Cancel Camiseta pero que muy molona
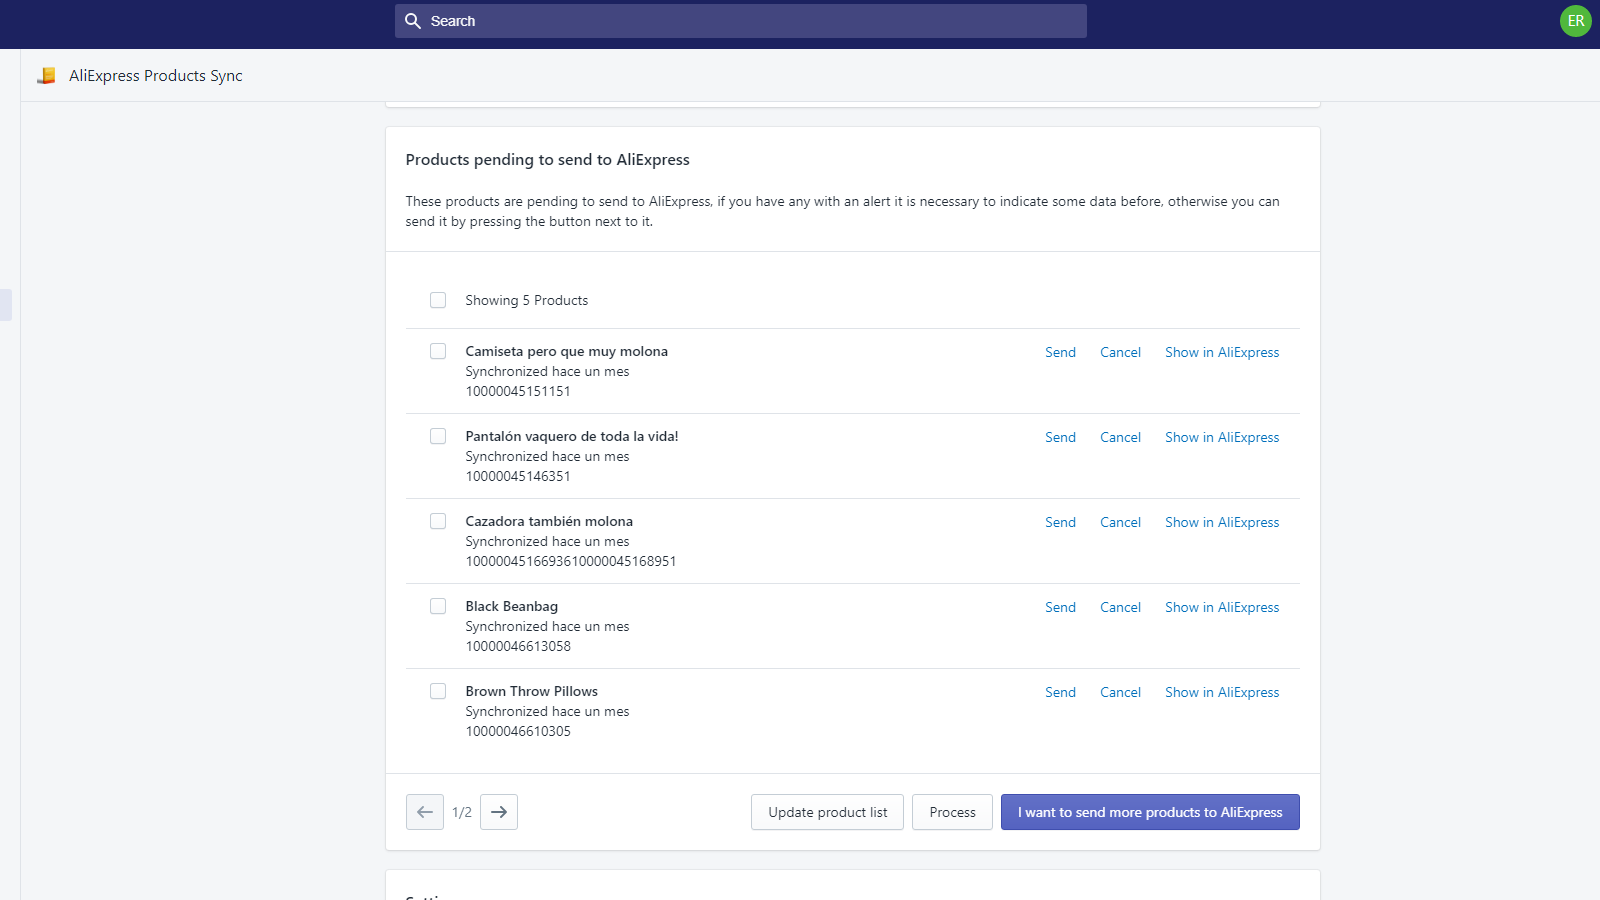Viewport: 1600px width, 900px height. click(x=1120, y=352)
